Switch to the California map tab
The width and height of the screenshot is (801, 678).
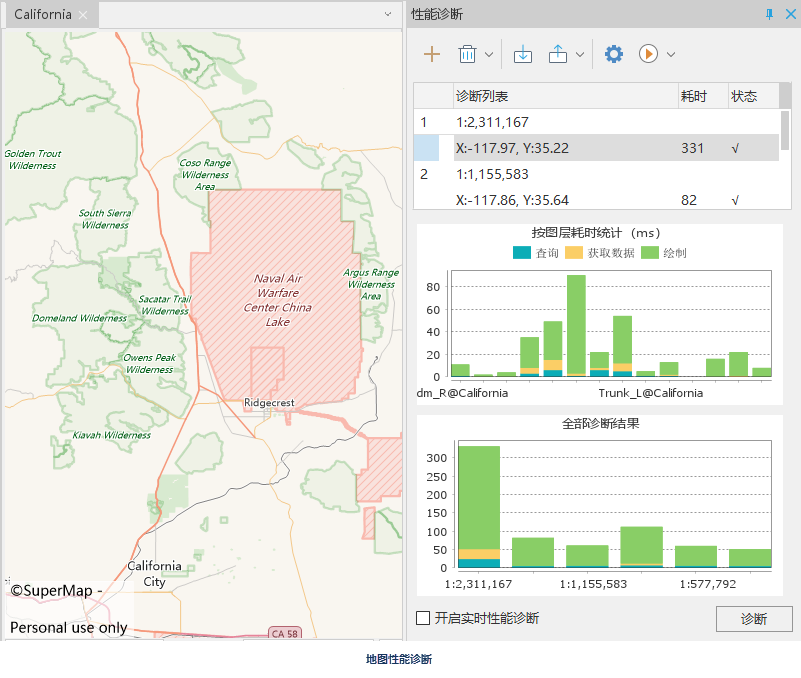tap(42, 15)
